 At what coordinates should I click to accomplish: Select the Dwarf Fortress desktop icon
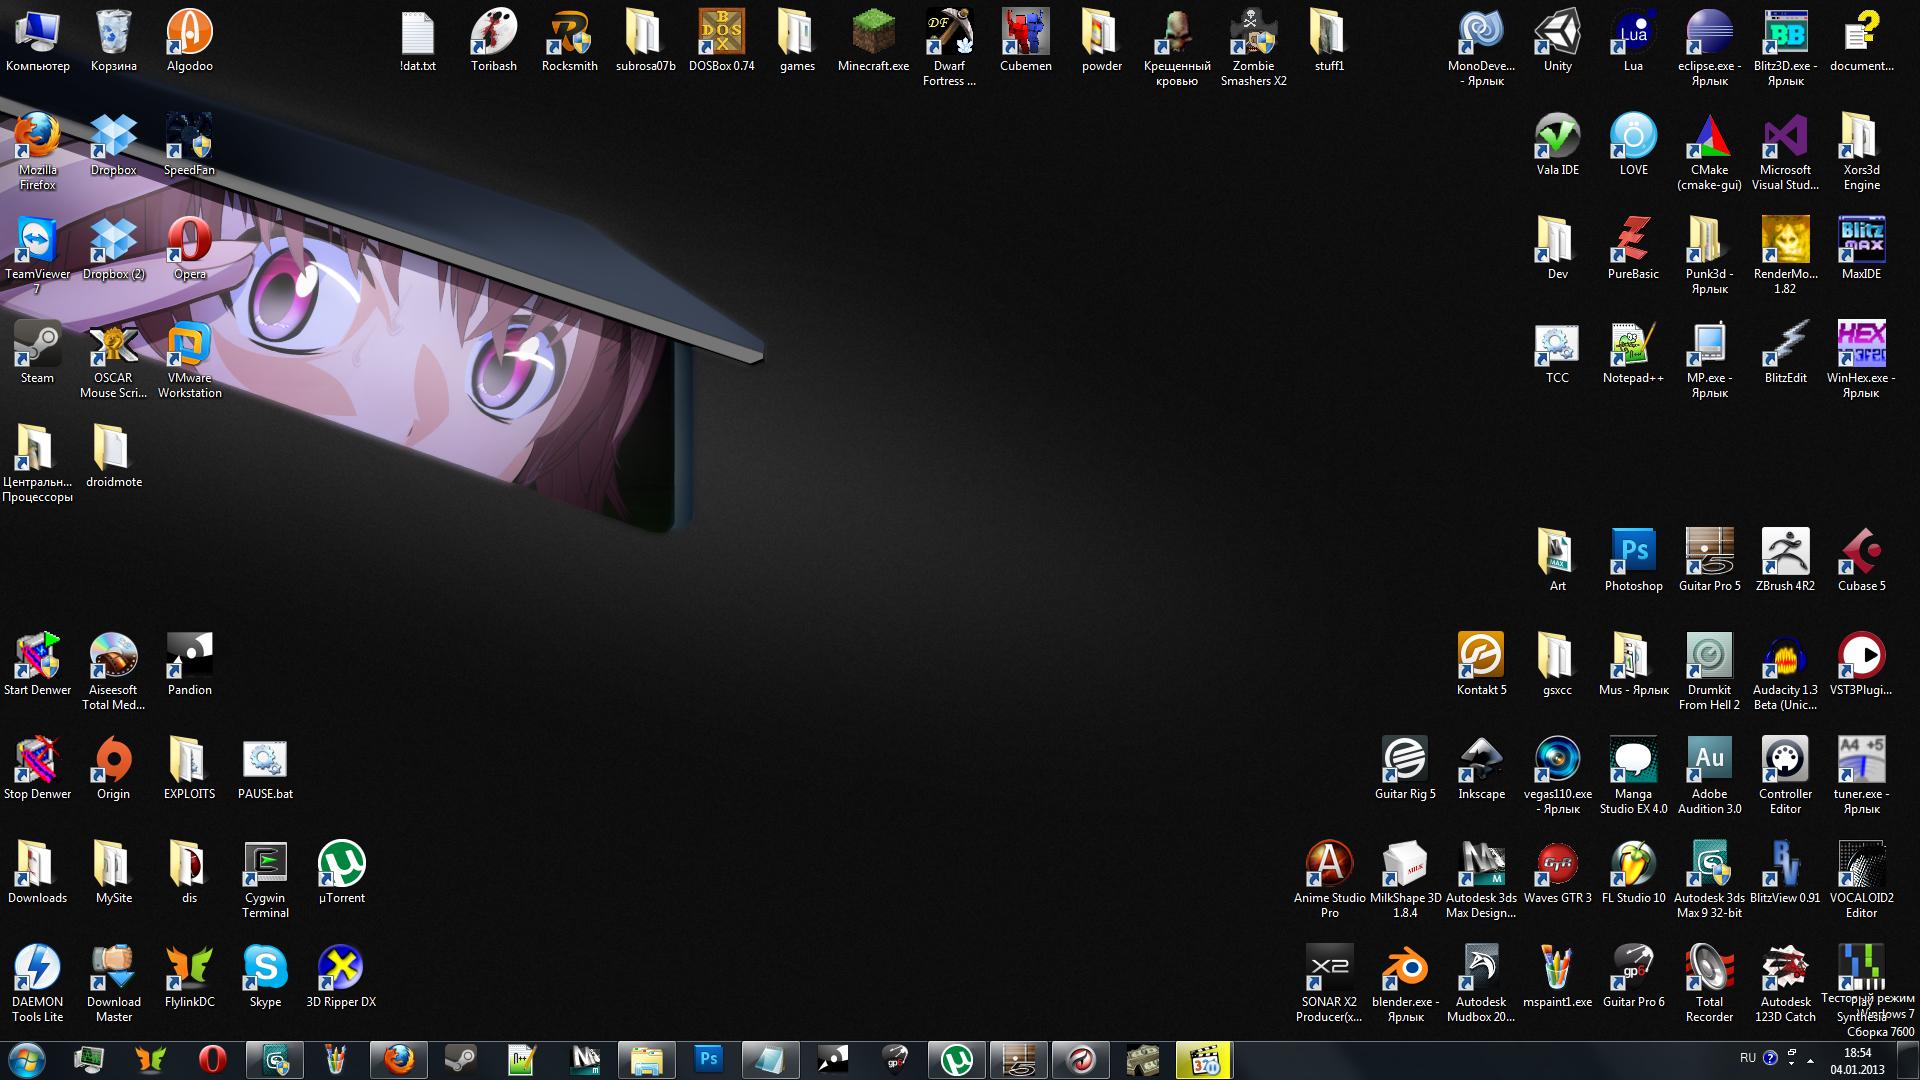coord(949,37)
